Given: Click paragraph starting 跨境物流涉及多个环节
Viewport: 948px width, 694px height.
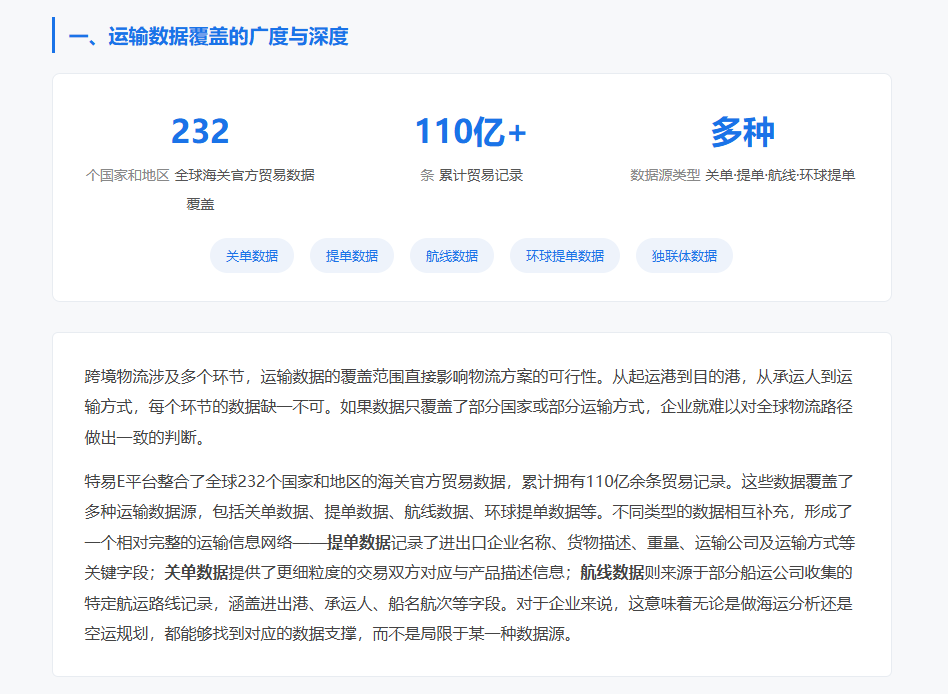Looking at the screenshot, I should [x=469, y=407].
